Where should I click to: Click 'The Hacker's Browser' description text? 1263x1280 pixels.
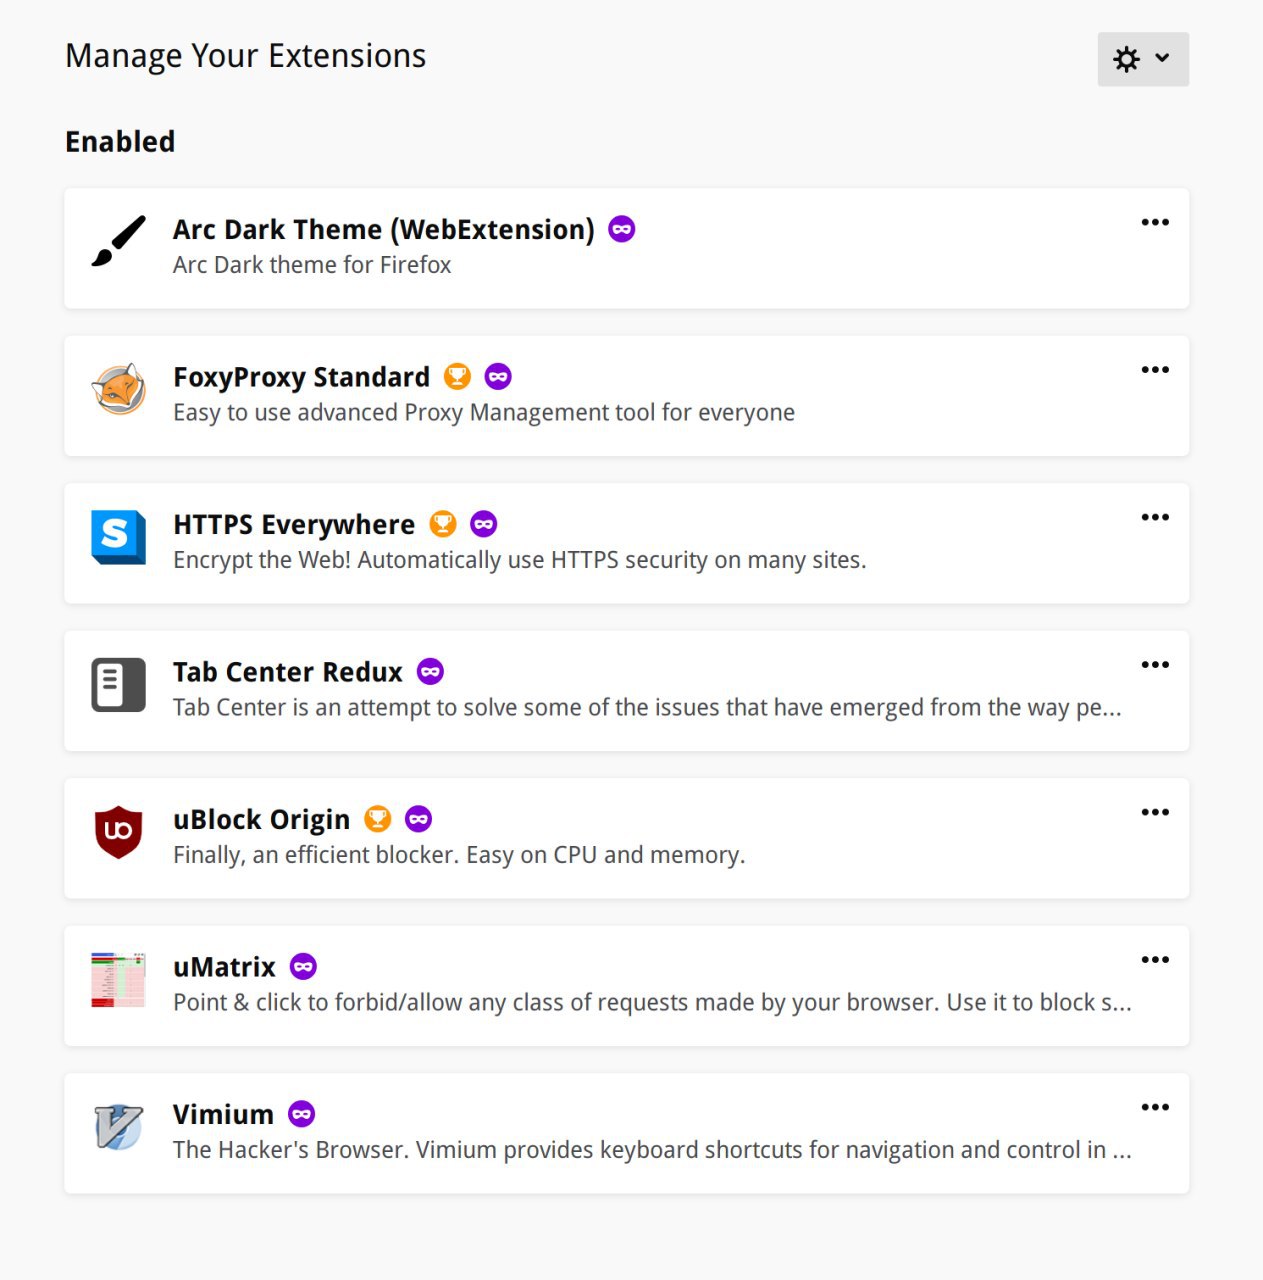pos(652,1150)
